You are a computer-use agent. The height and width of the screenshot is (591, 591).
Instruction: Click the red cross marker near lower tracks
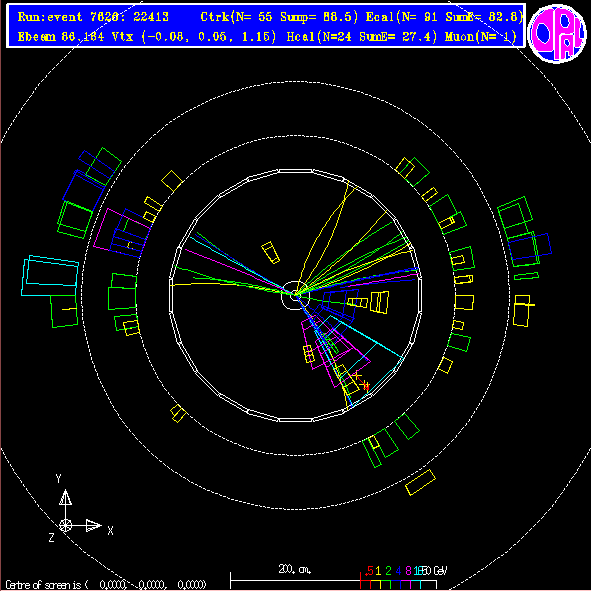coord(361,381)
